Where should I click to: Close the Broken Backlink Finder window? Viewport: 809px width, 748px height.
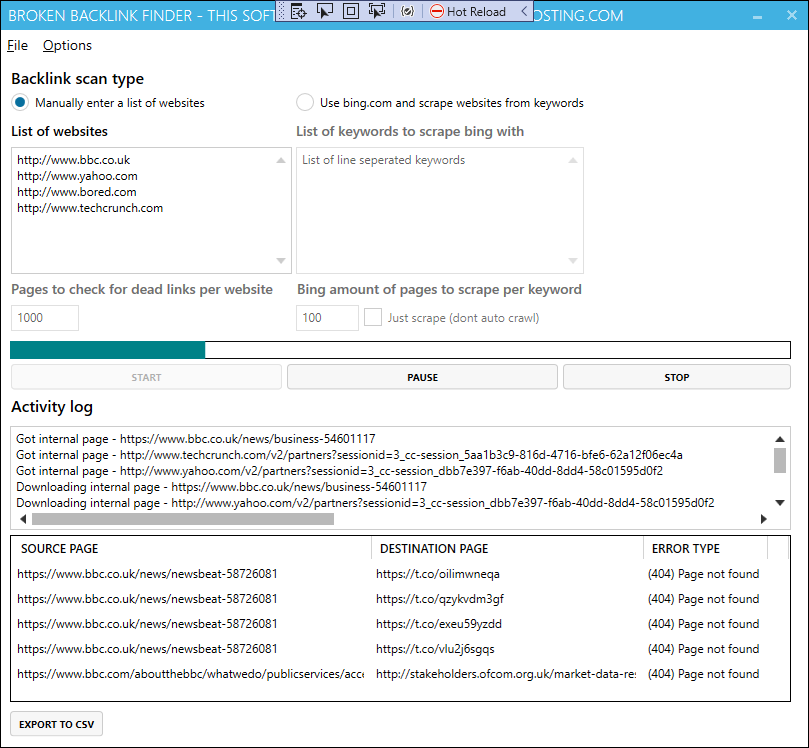click(792, 15)
